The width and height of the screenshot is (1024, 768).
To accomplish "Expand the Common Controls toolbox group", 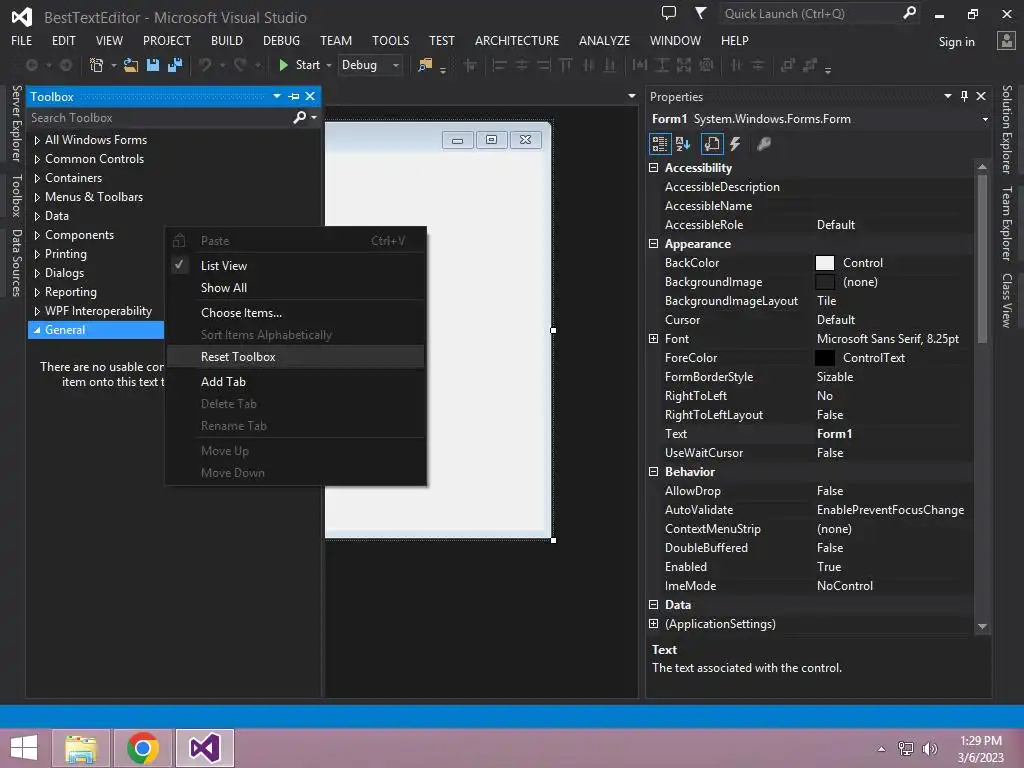I will (x=37, y=159).
